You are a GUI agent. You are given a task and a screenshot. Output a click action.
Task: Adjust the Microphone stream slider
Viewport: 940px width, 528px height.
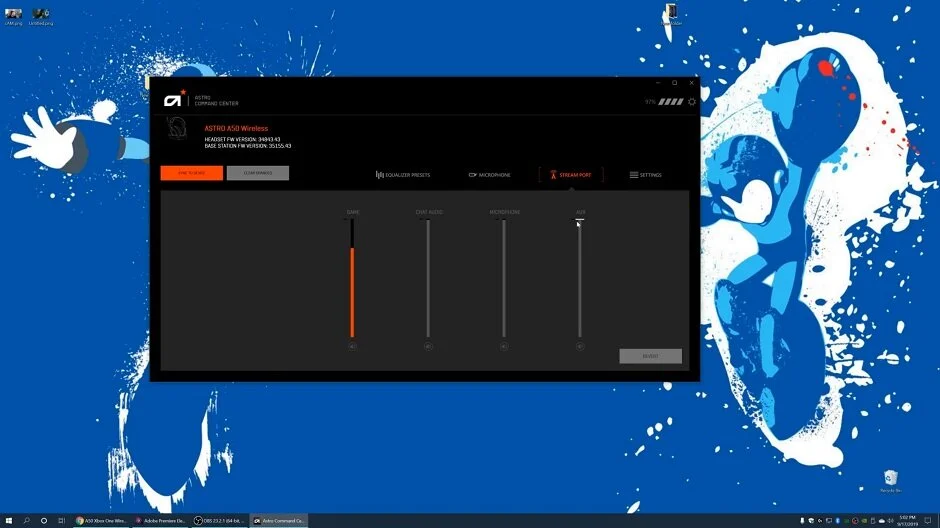pos(504,278)
